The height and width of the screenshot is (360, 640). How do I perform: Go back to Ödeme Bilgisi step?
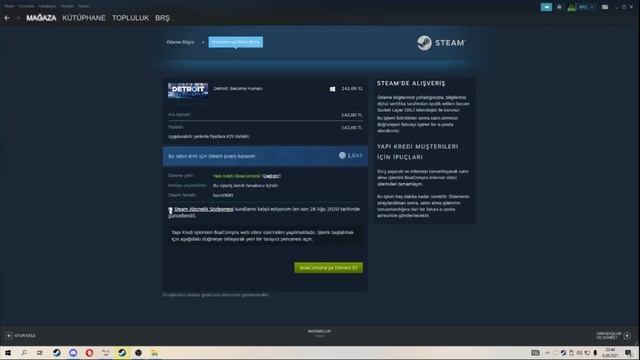180,42
